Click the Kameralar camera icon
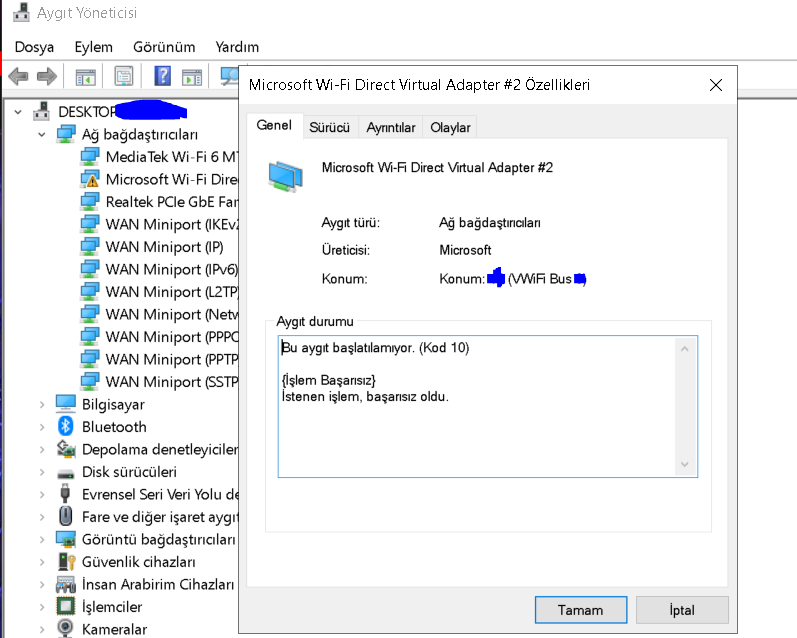797x638 pixels. (65, 628)
